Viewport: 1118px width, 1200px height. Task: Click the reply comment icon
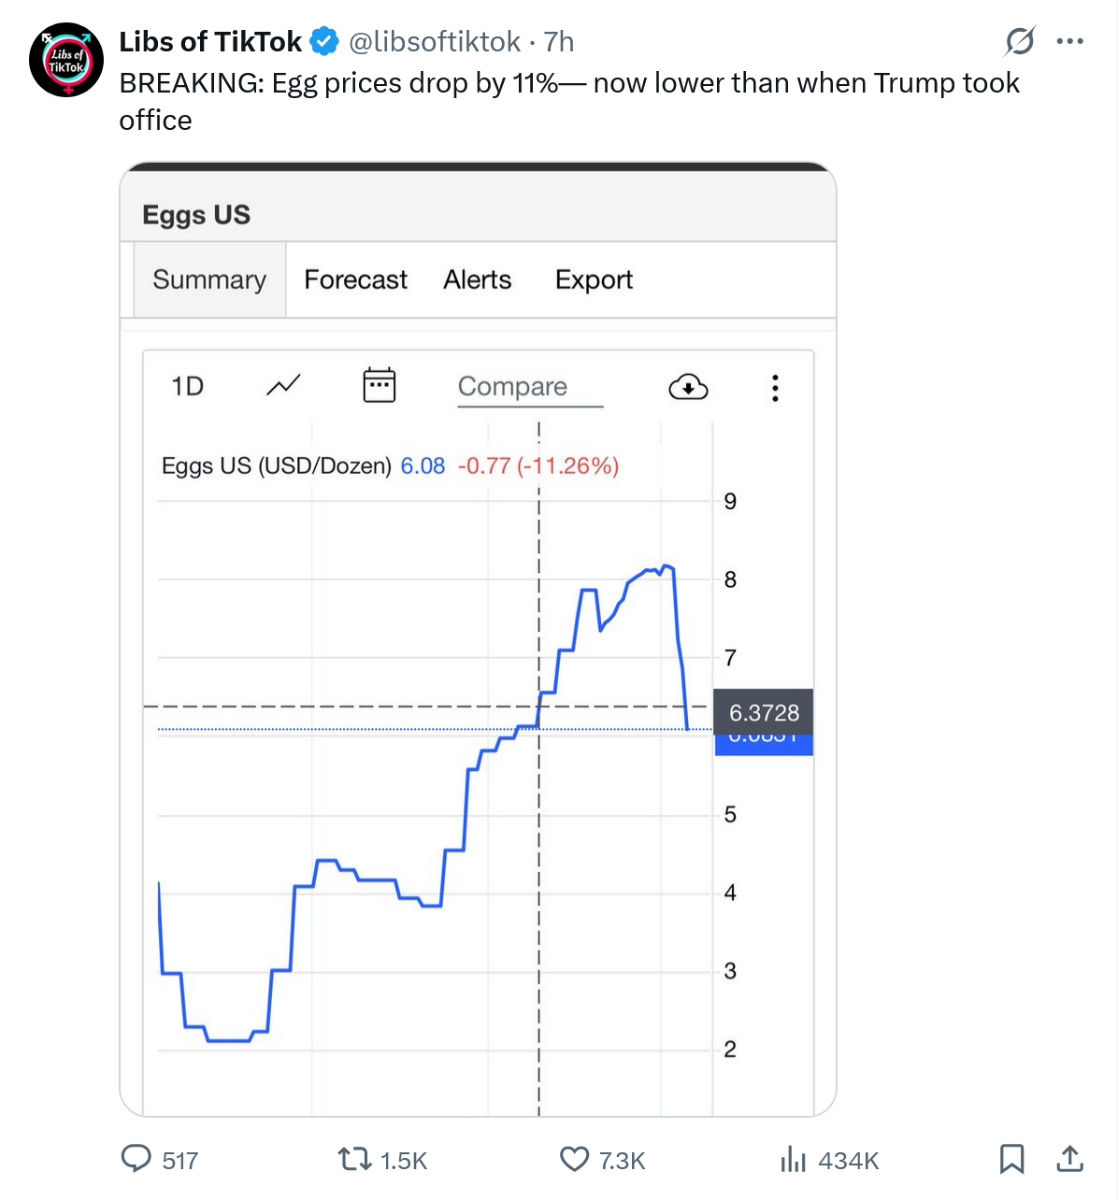136,1159
